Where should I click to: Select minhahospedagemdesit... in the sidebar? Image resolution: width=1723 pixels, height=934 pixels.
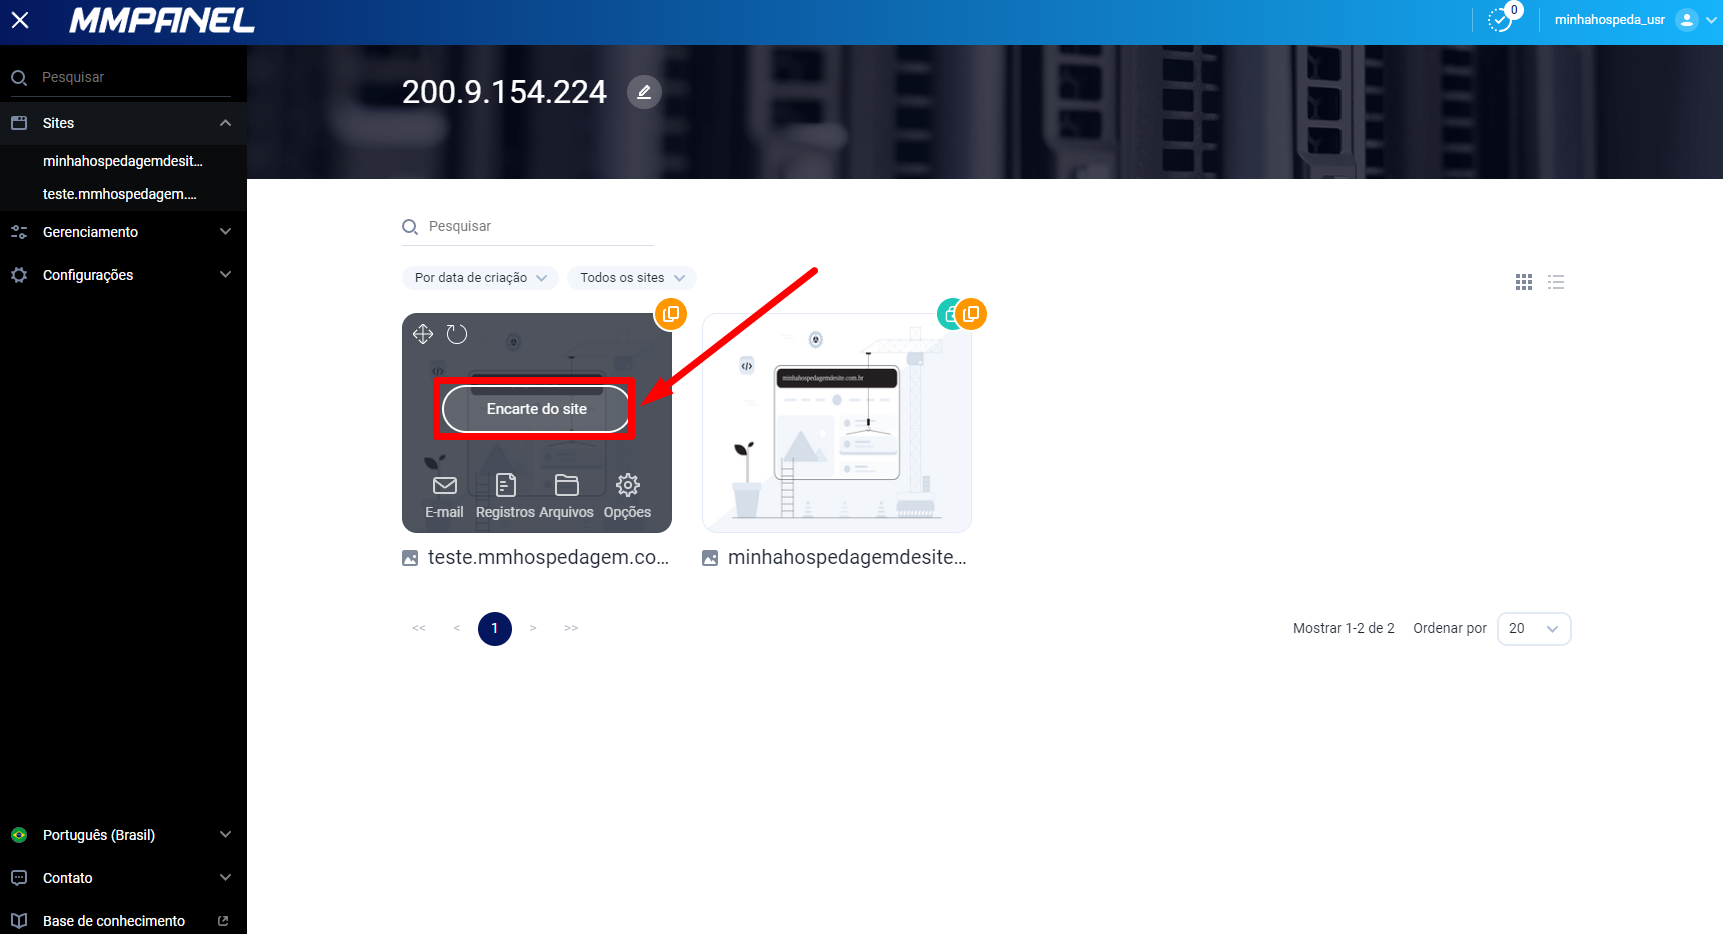(x=123, y=161)
